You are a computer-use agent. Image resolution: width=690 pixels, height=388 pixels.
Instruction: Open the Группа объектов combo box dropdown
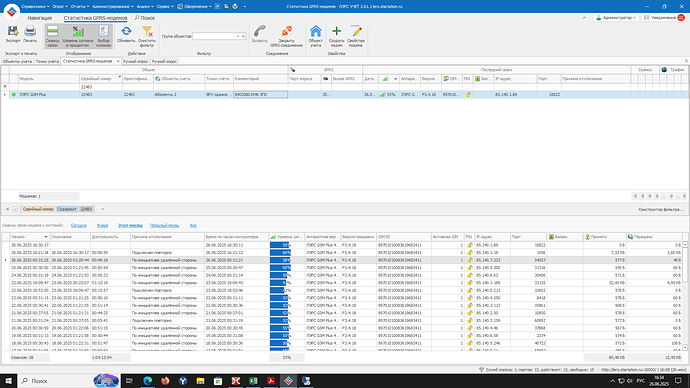coord(238,36)
